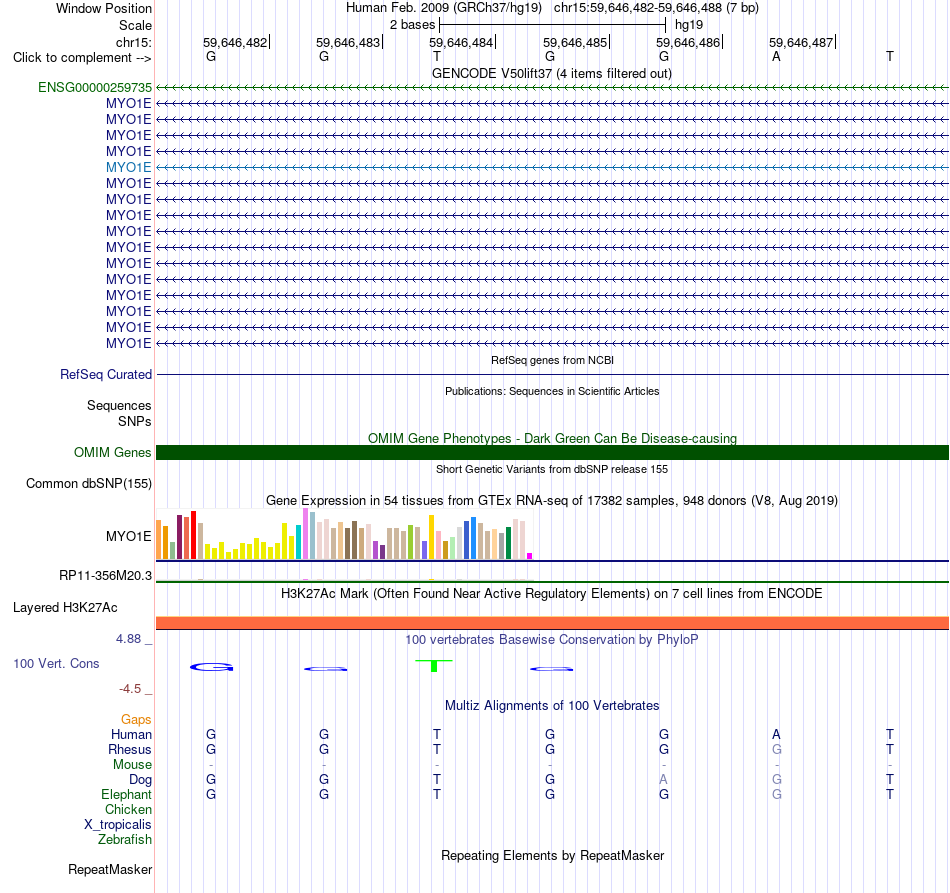The height and width of the screenshot is (893, 950).
Task: Click the 100 Vert. Cons label
Action: coord(56,663)
